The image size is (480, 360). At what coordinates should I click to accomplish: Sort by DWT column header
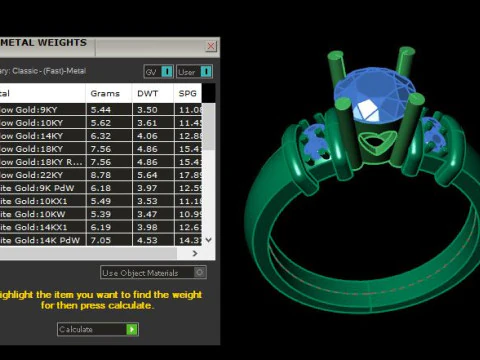coord(153,93)
